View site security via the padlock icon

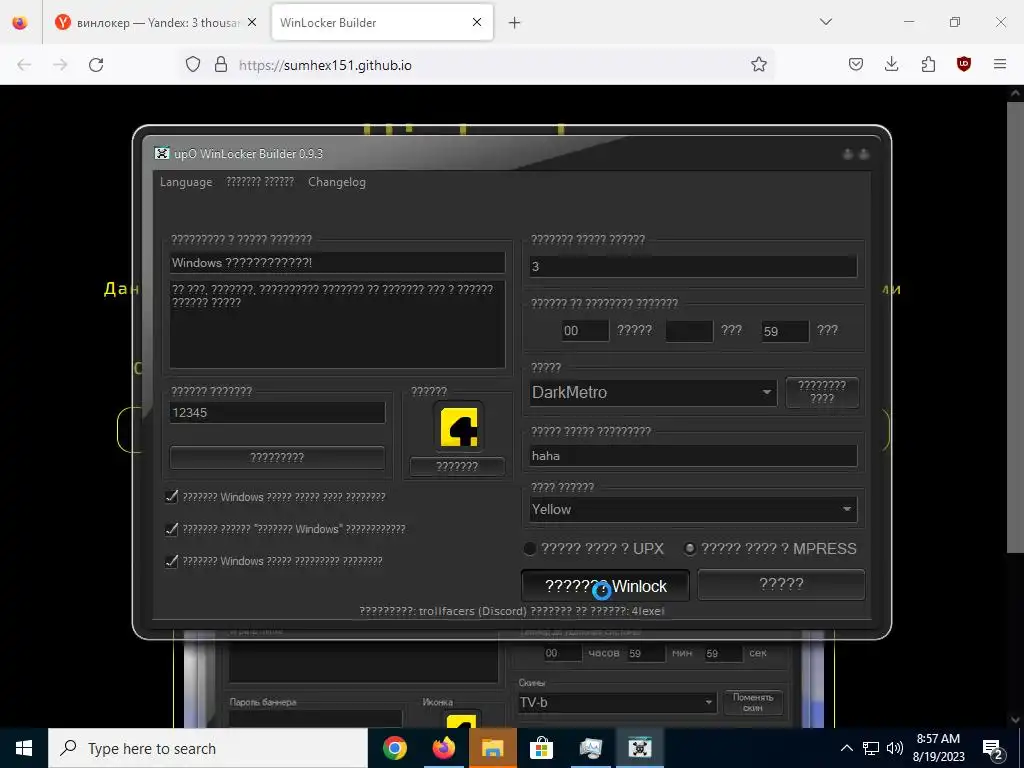click(221, 64)
